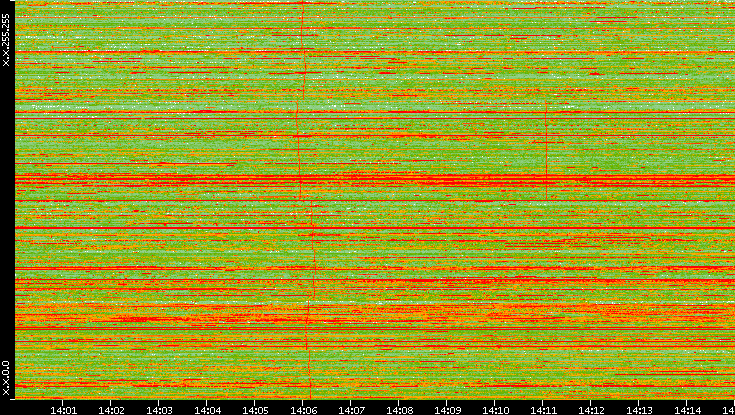Image resolution: width=735 pixels, height=415 pixels.
Task: Click the 14:09 time axis label
Action: (447, 410)
